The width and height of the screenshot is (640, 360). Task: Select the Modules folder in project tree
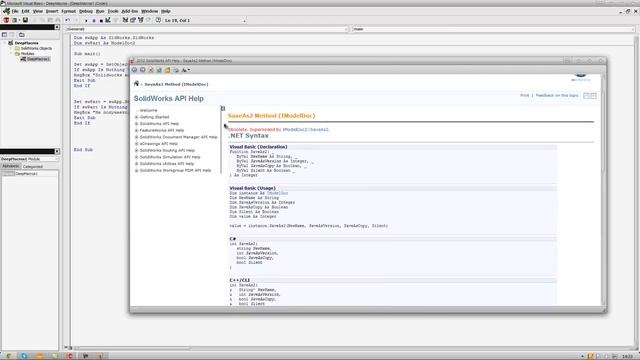(x=27, y=53)
